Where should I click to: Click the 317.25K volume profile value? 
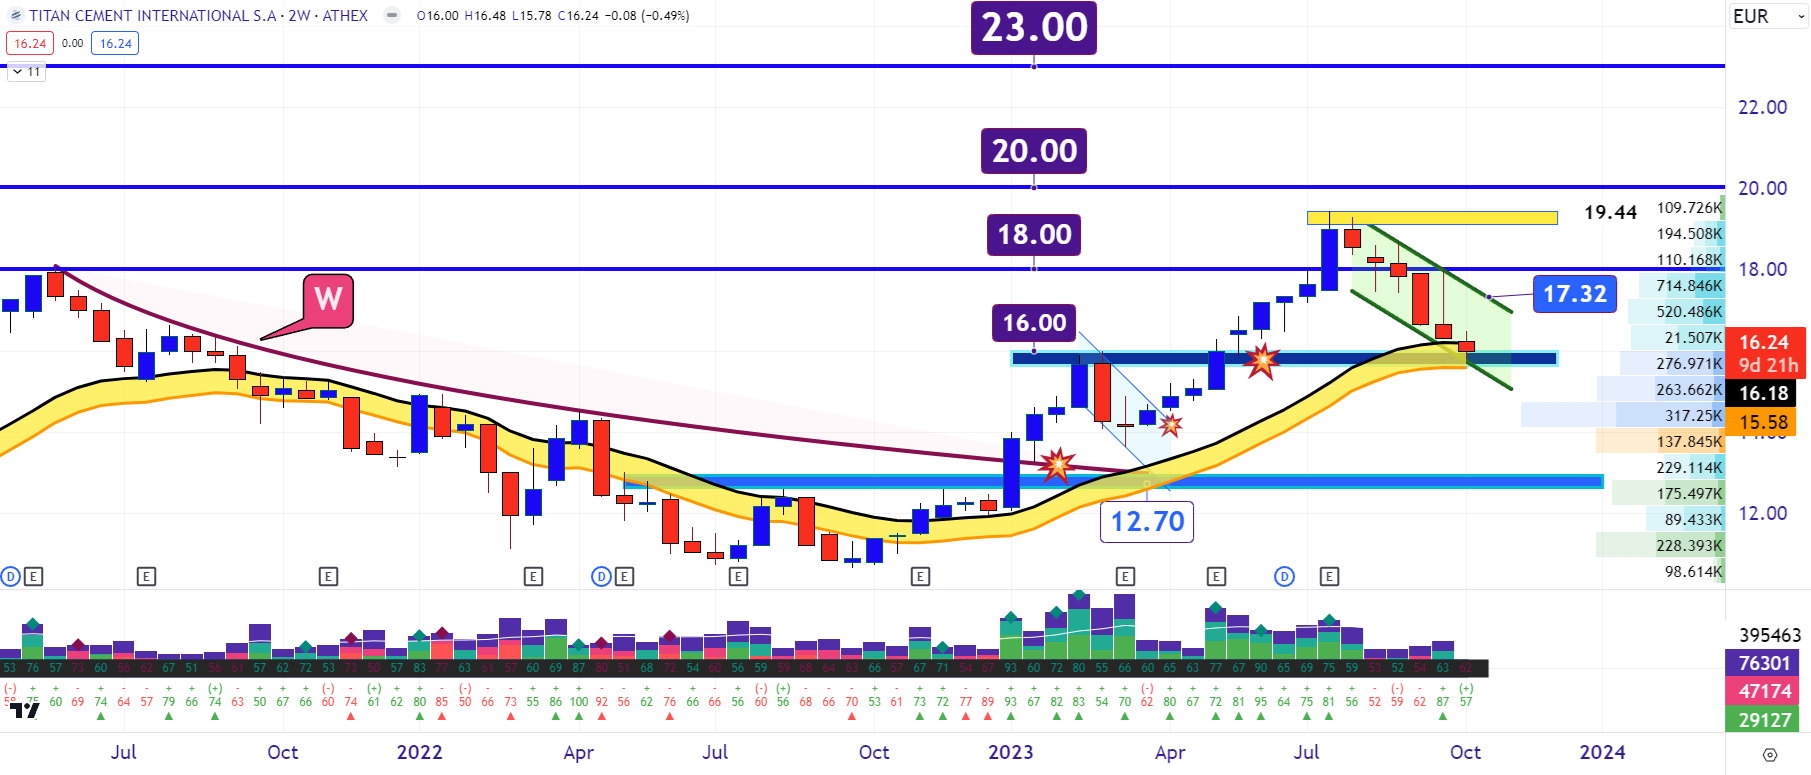point(1693,416)
